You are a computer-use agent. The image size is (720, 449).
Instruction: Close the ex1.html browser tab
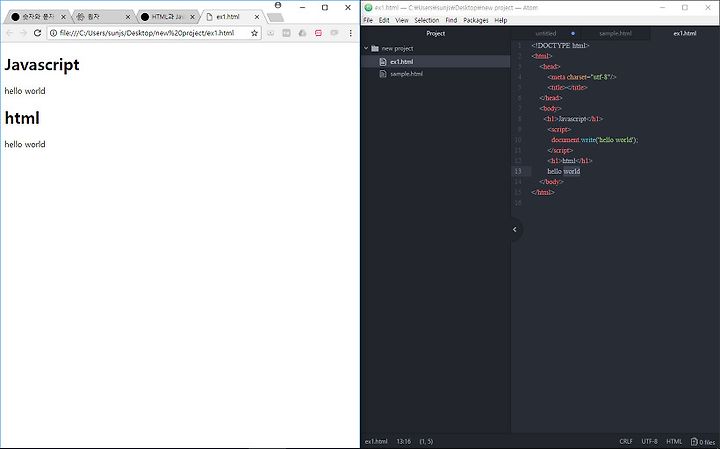[257, 17]
